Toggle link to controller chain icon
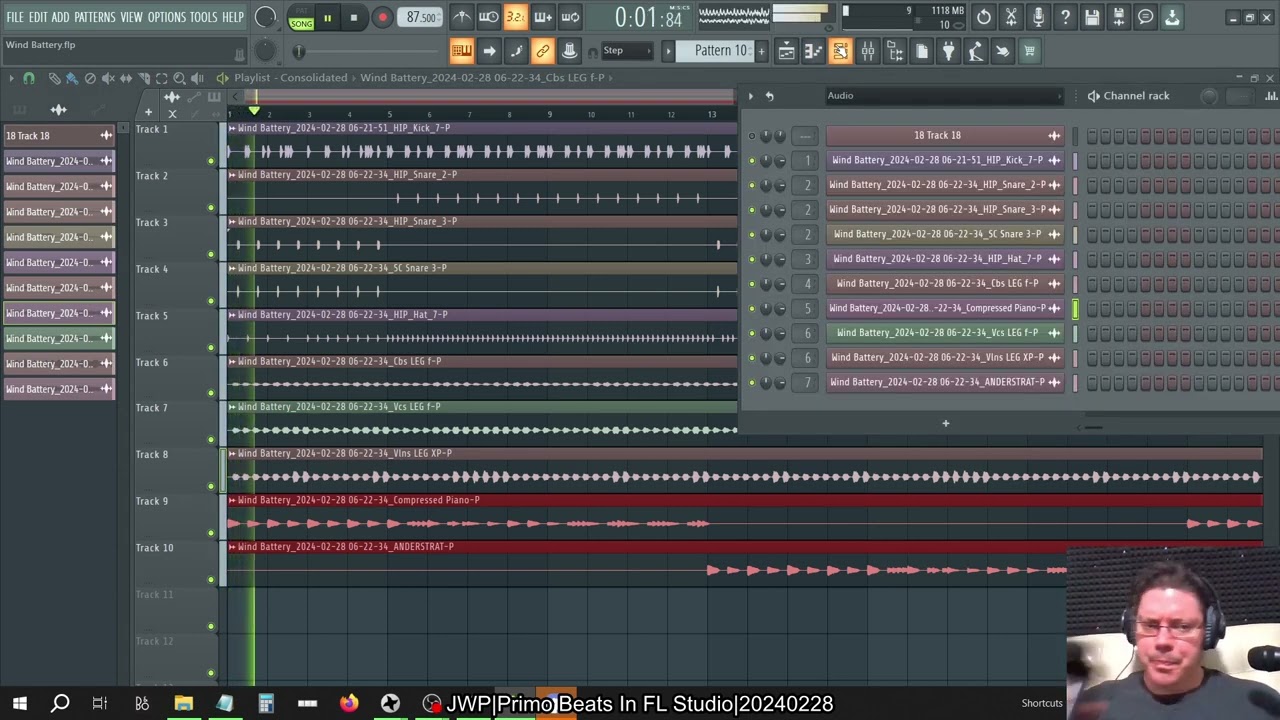This screenshot has height=720, width=1280. click(543, 51)
